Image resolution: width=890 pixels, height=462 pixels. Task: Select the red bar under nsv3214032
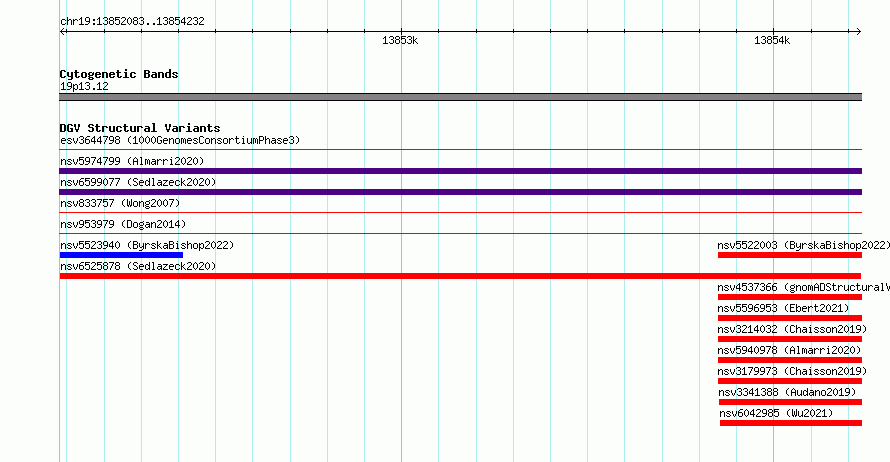coord(790,339)
